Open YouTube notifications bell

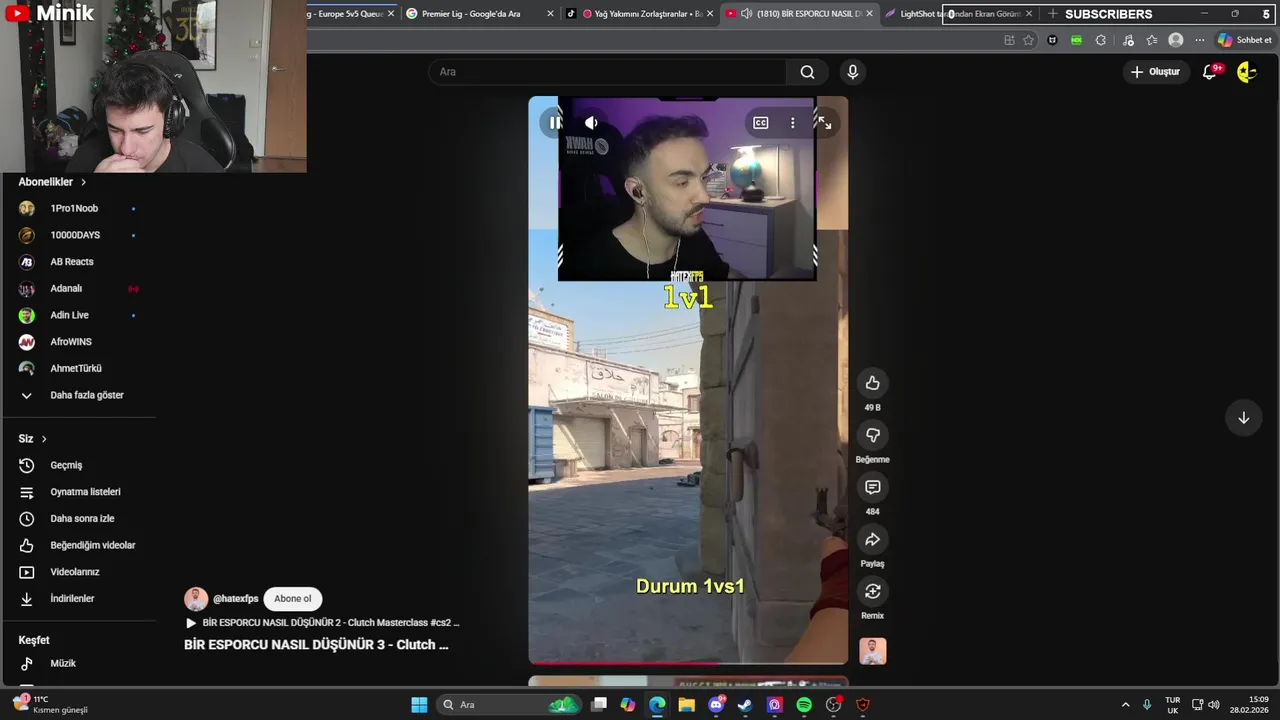click(1210, 72)
